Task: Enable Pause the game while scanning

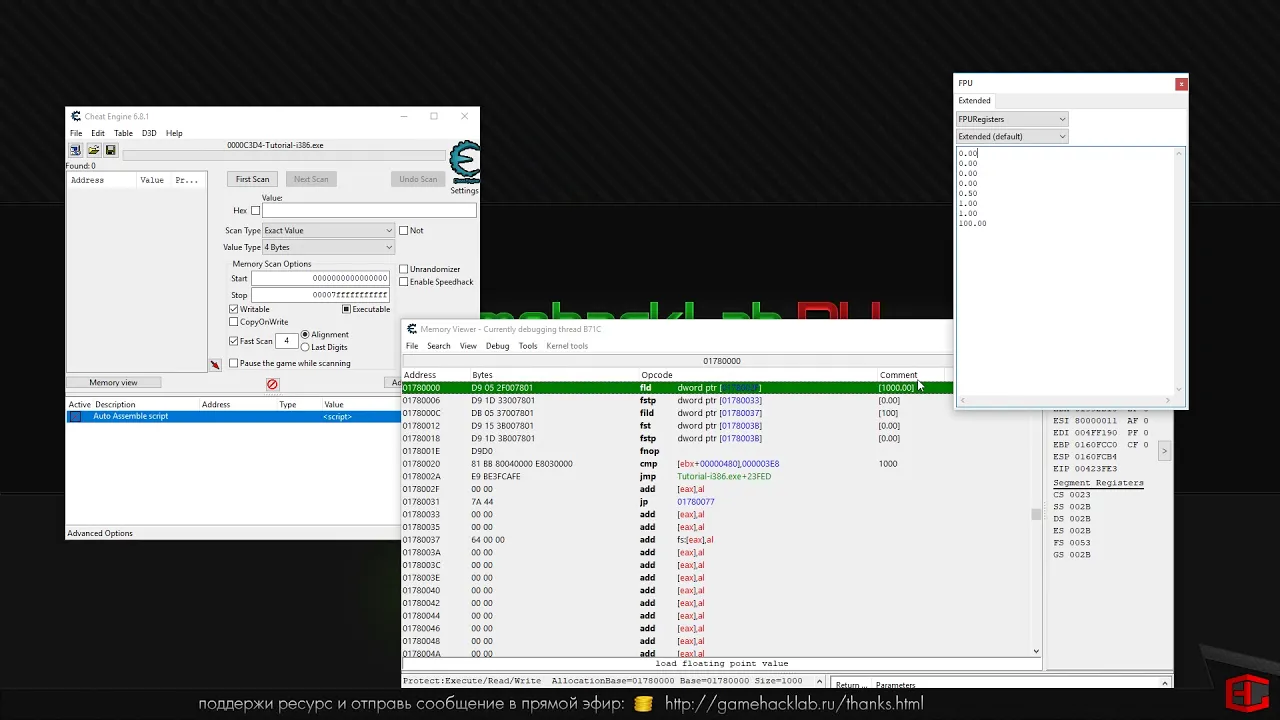Action: (x=234, y=363)
